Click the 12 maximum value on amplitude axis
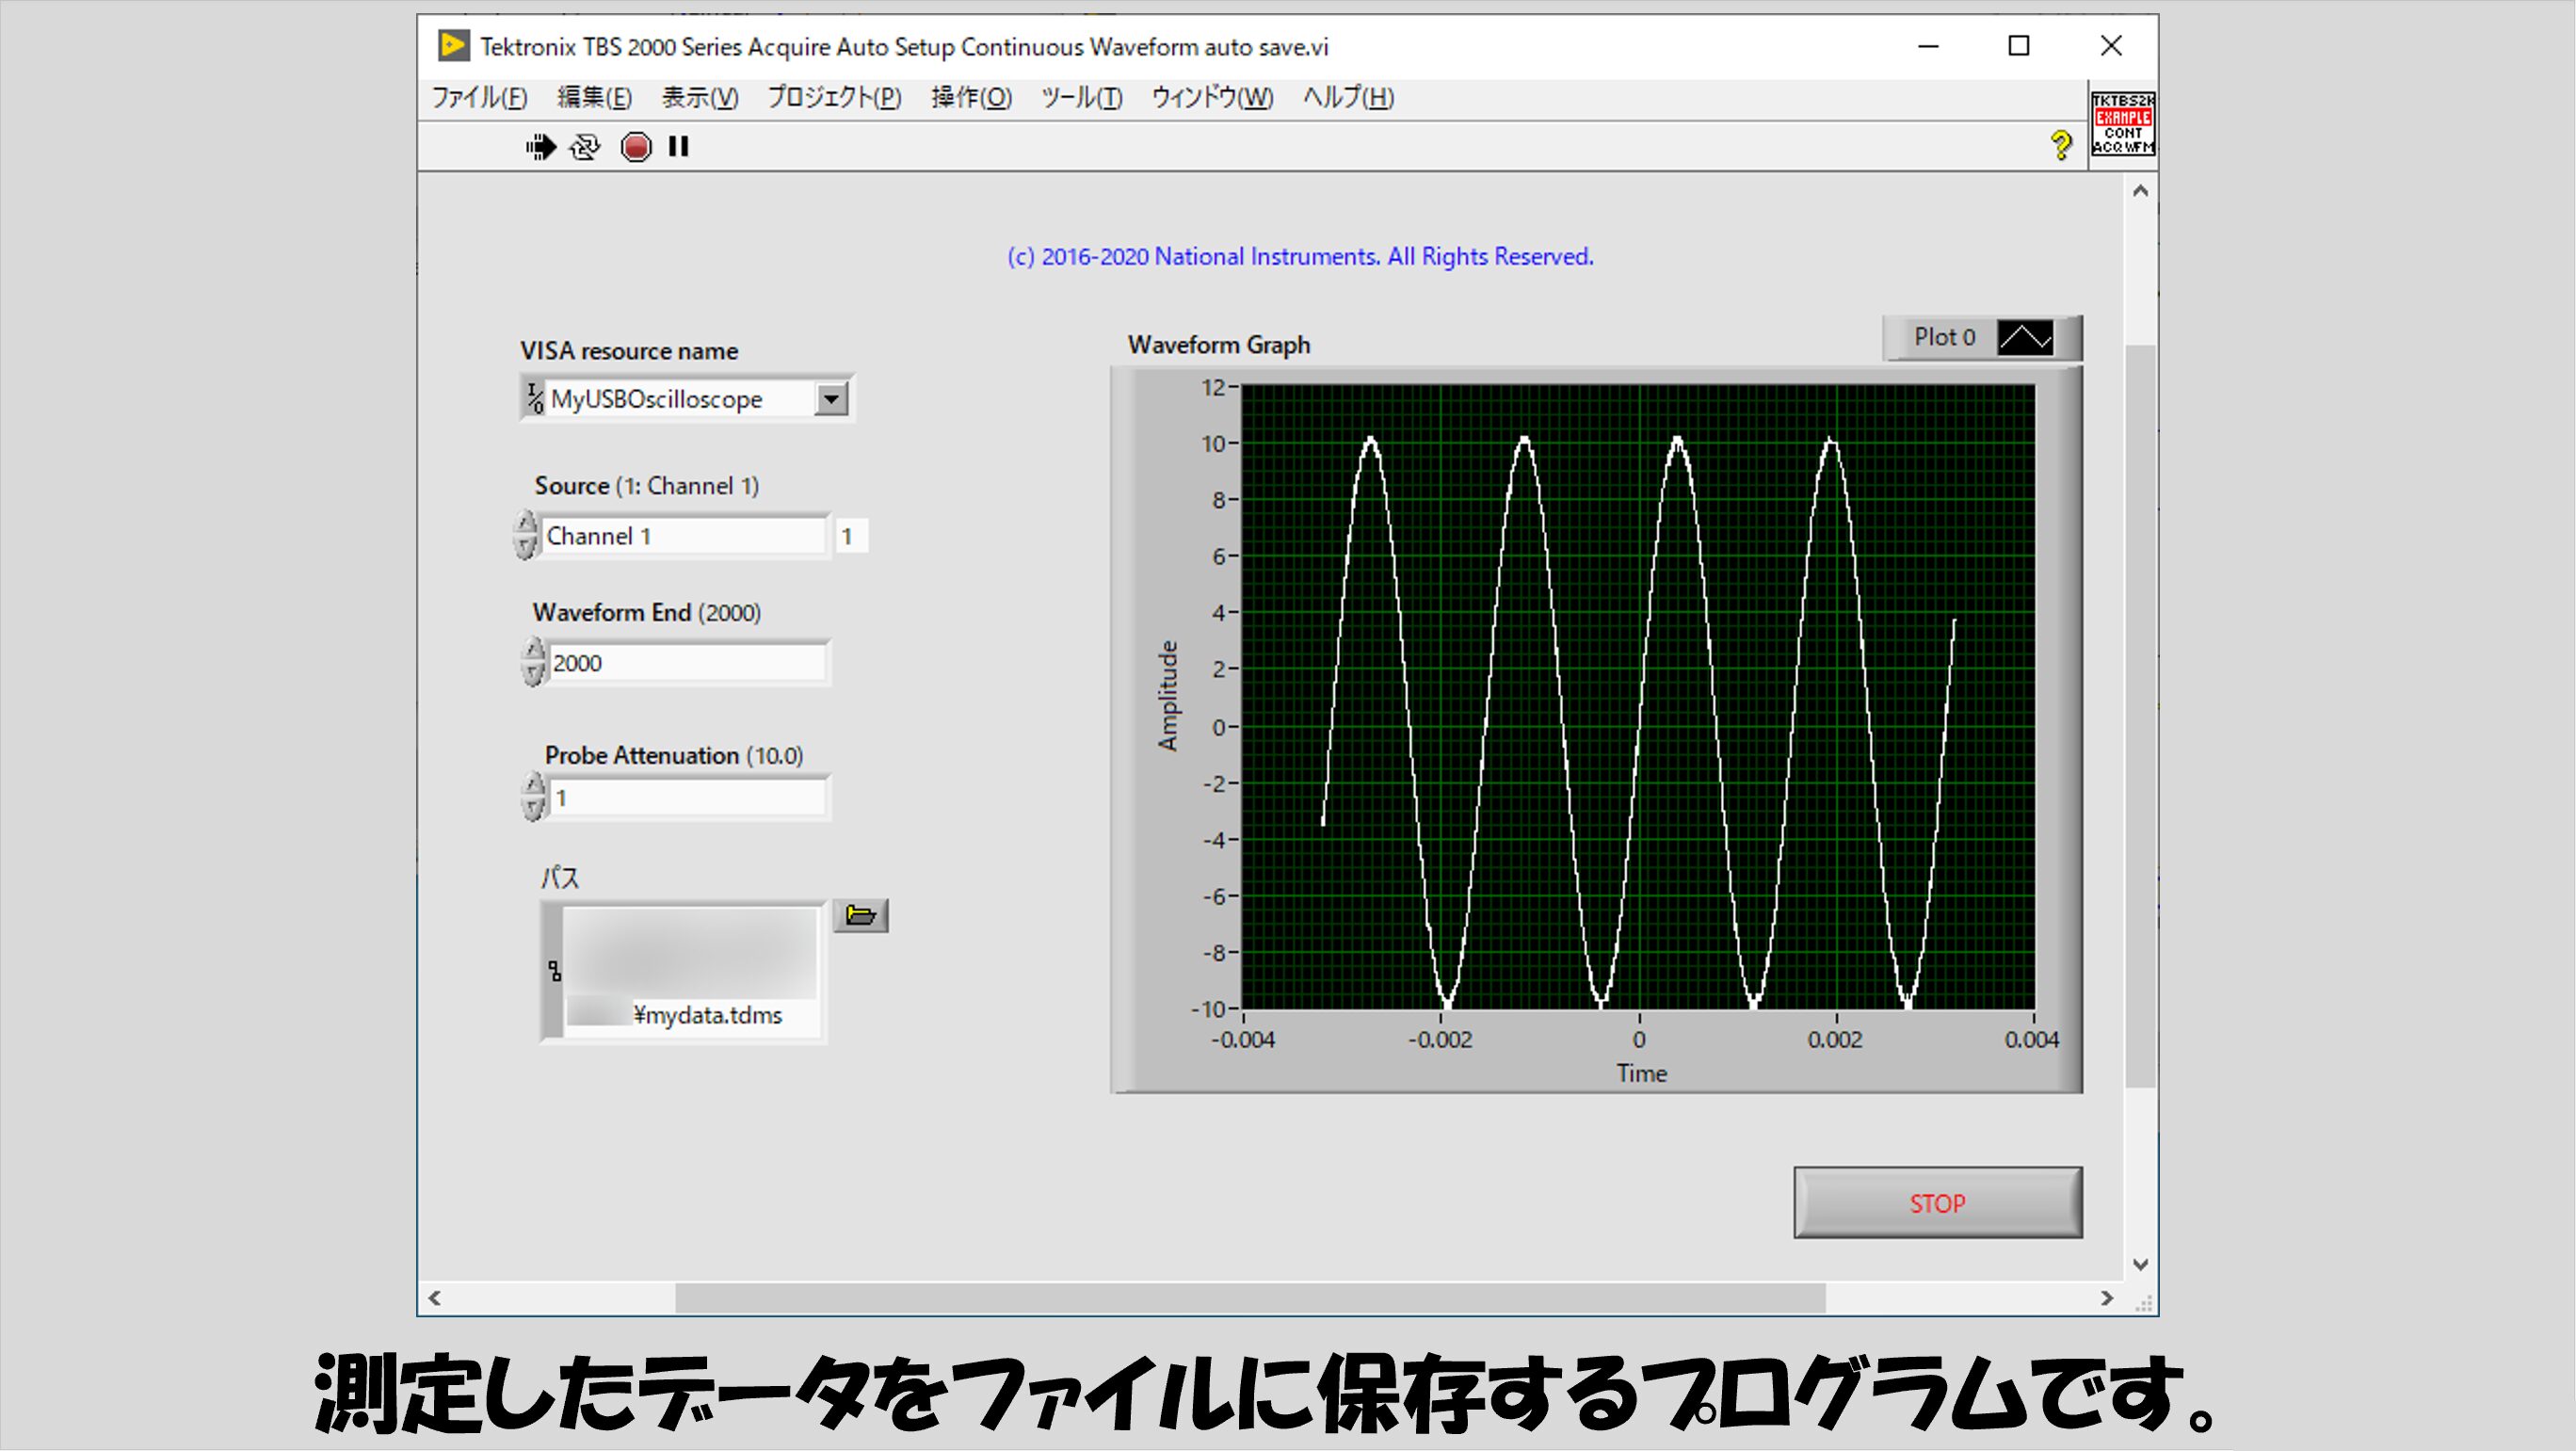The width and height of the screenshot is (2576, 1451). (1213, 387)
